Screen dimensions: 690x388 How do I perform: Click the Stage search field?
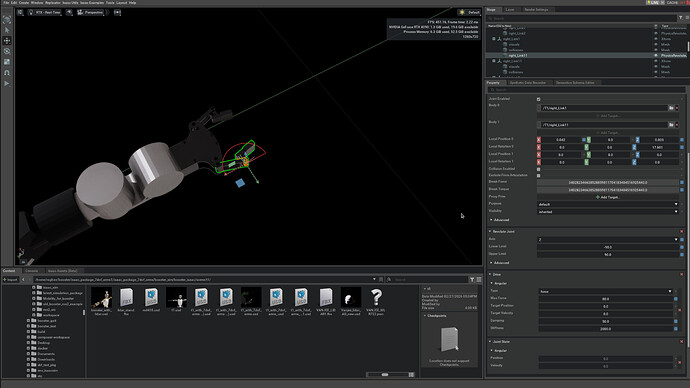click(x=581, y=18)
